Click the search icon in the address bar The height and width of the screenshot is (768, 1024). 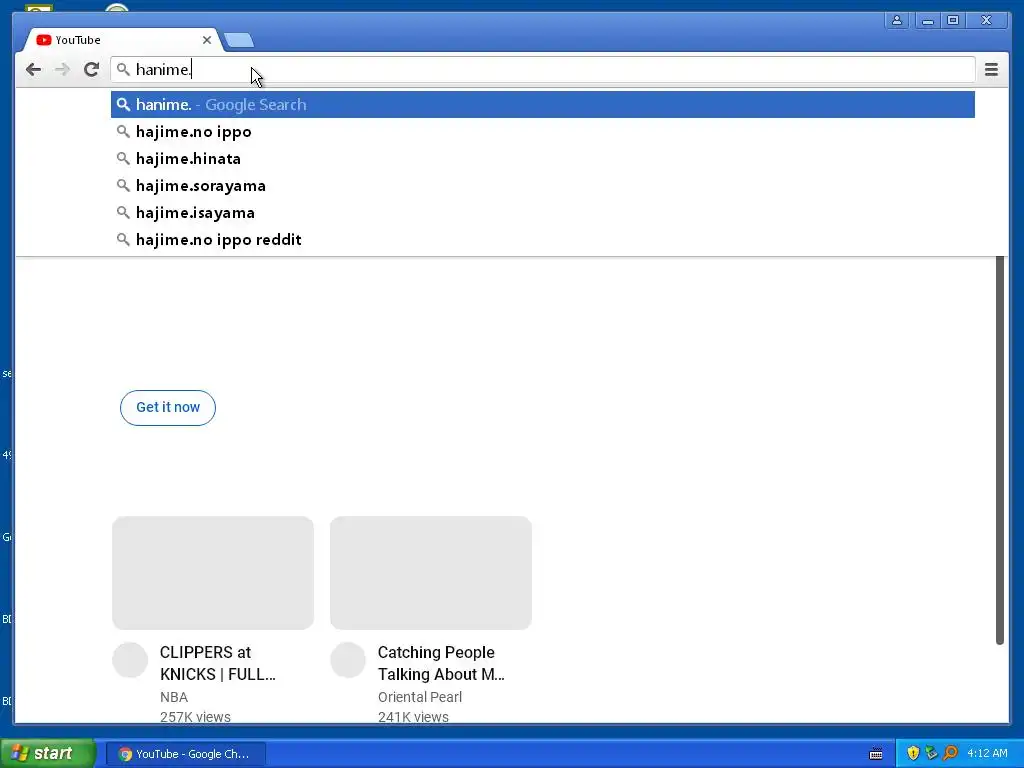pos(123,69)
